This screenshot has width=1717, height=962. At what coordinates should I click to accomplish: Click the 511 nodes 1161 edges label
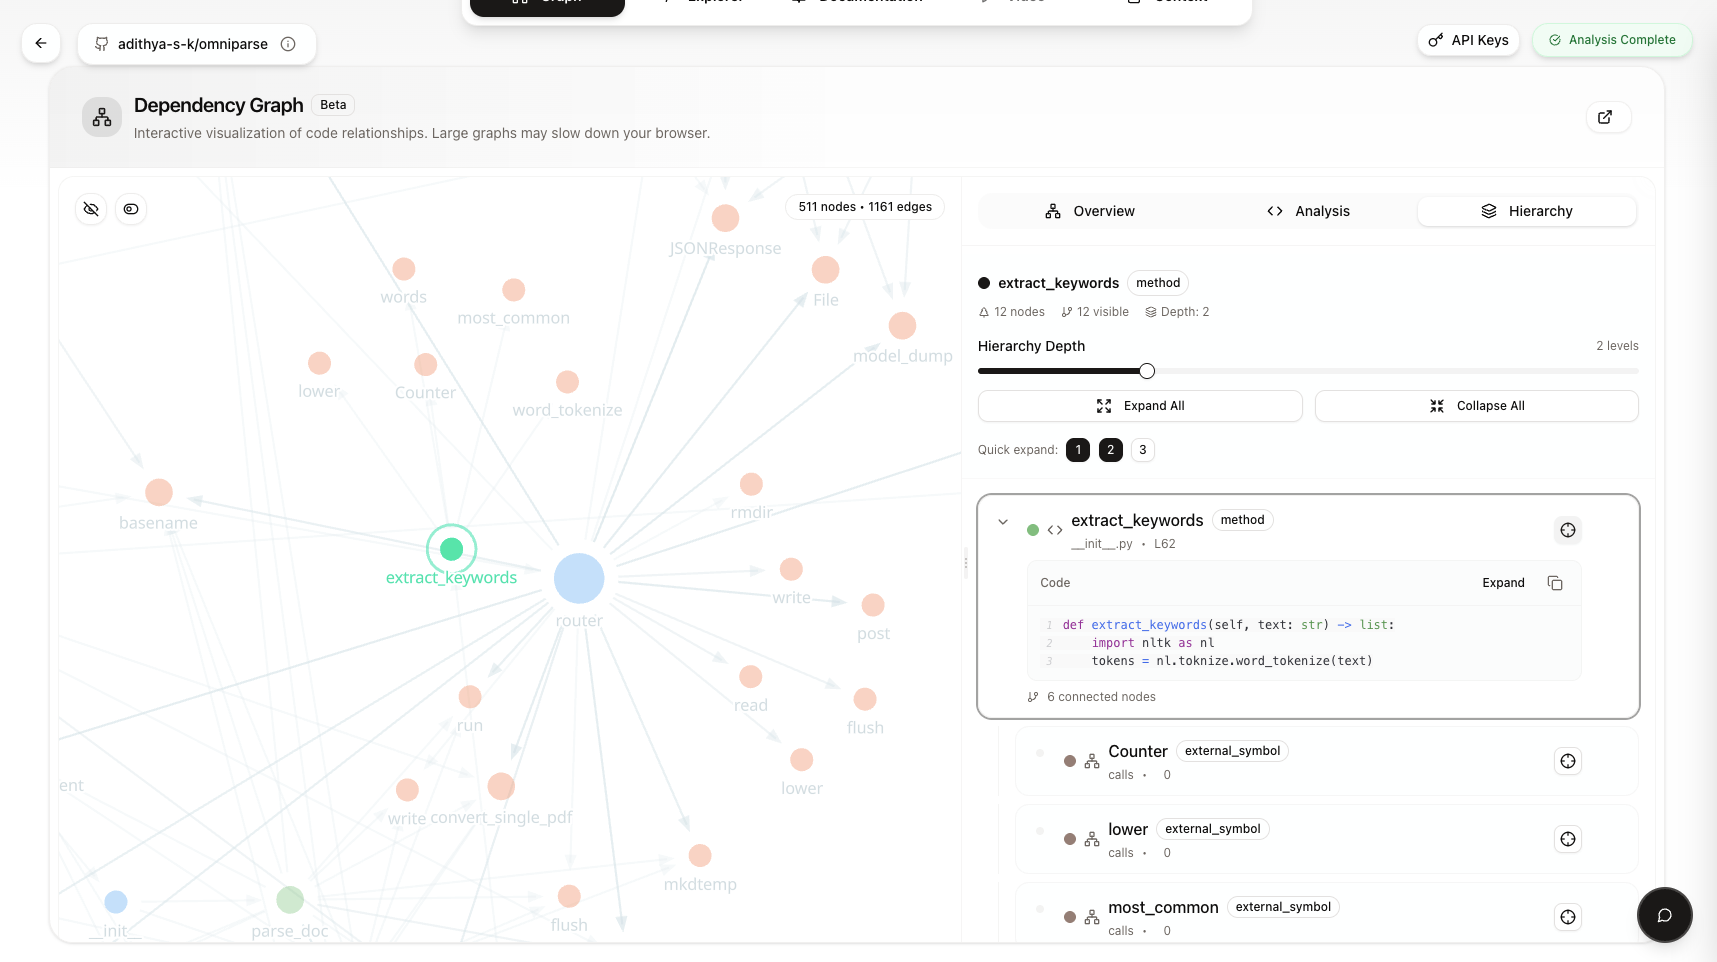click(x=865, y=207)
